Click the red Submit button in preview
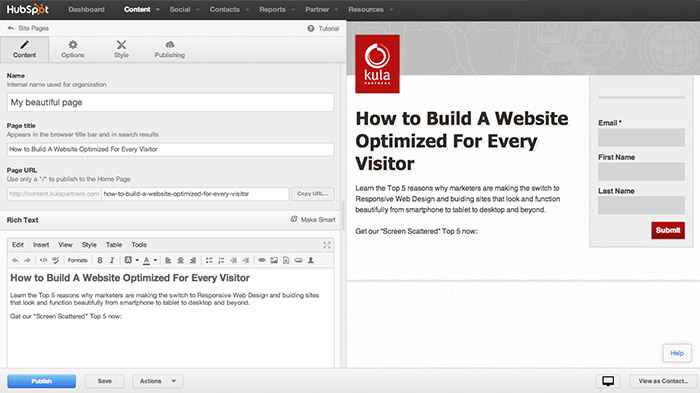The height and width of the screenshot is (393, 700). tap(668, 230)
